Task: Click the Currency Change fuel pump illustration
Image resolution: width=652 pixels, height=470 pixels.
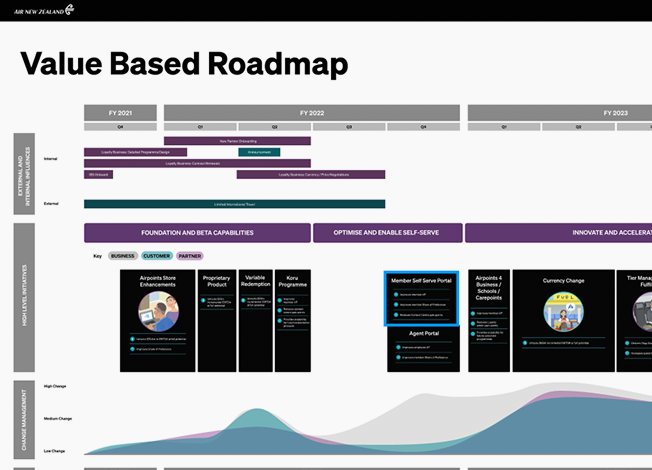Action: click(x=563, y=312)
